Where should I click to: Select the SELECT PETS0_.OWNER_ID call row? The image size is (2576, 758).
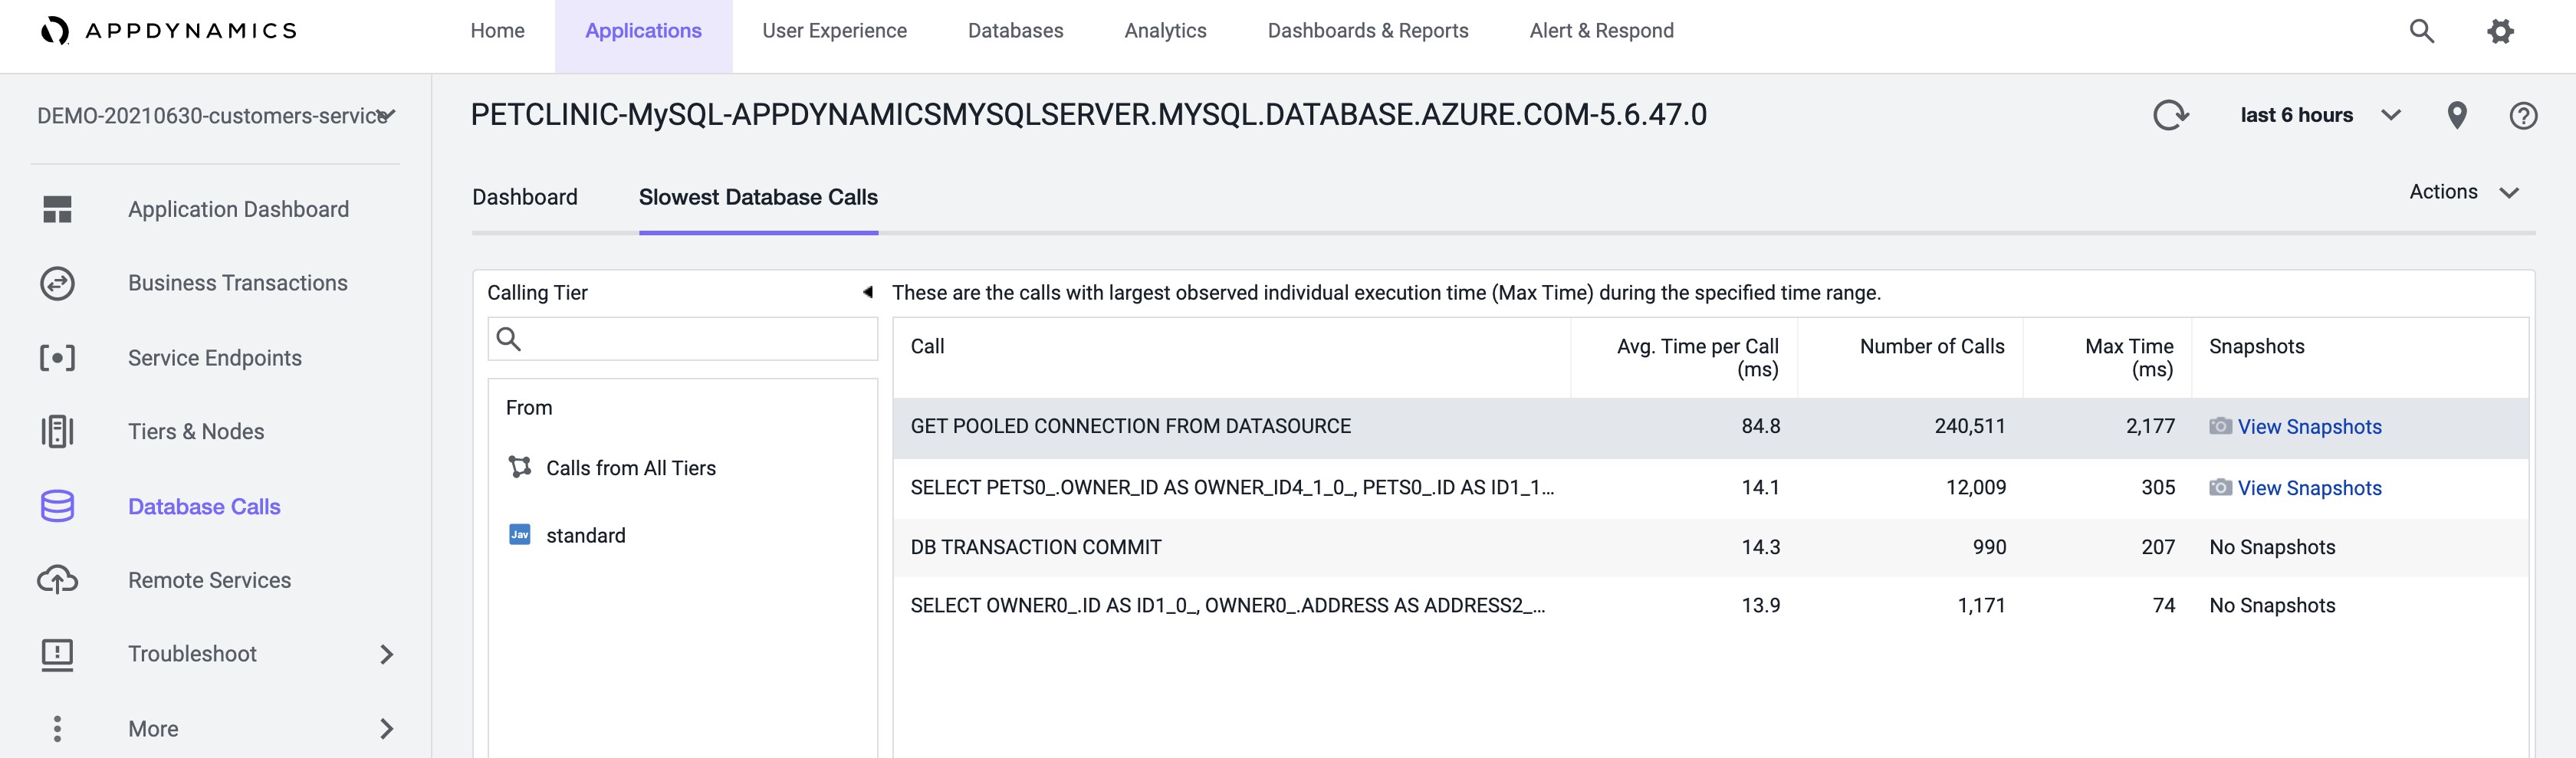click(x=1710, y=488)
